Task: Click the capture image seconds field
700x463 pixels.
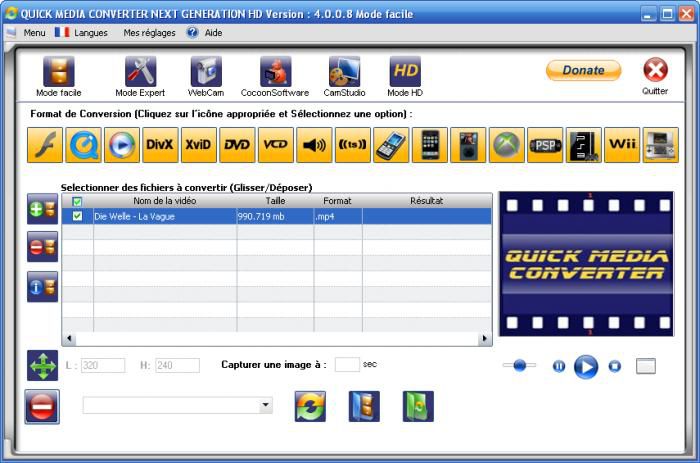Action: point(346,365)
